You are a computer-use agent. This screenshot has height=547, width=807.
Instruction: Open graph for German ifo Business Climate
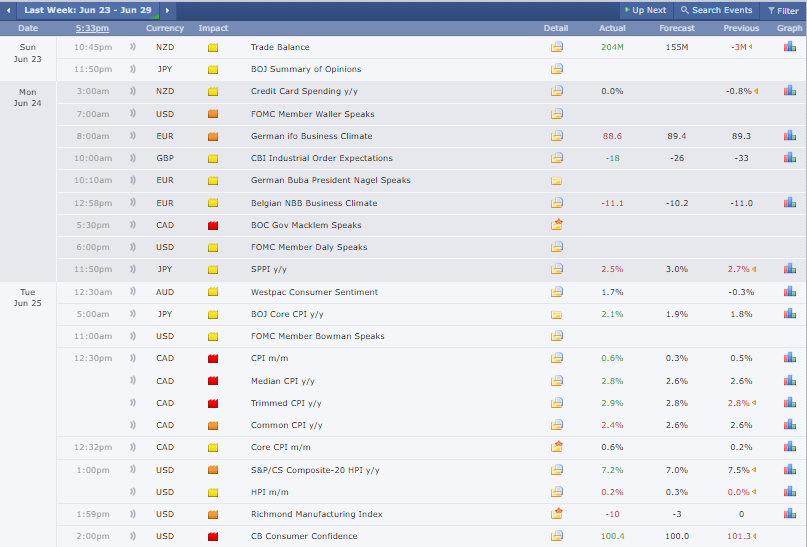[789, 136]
